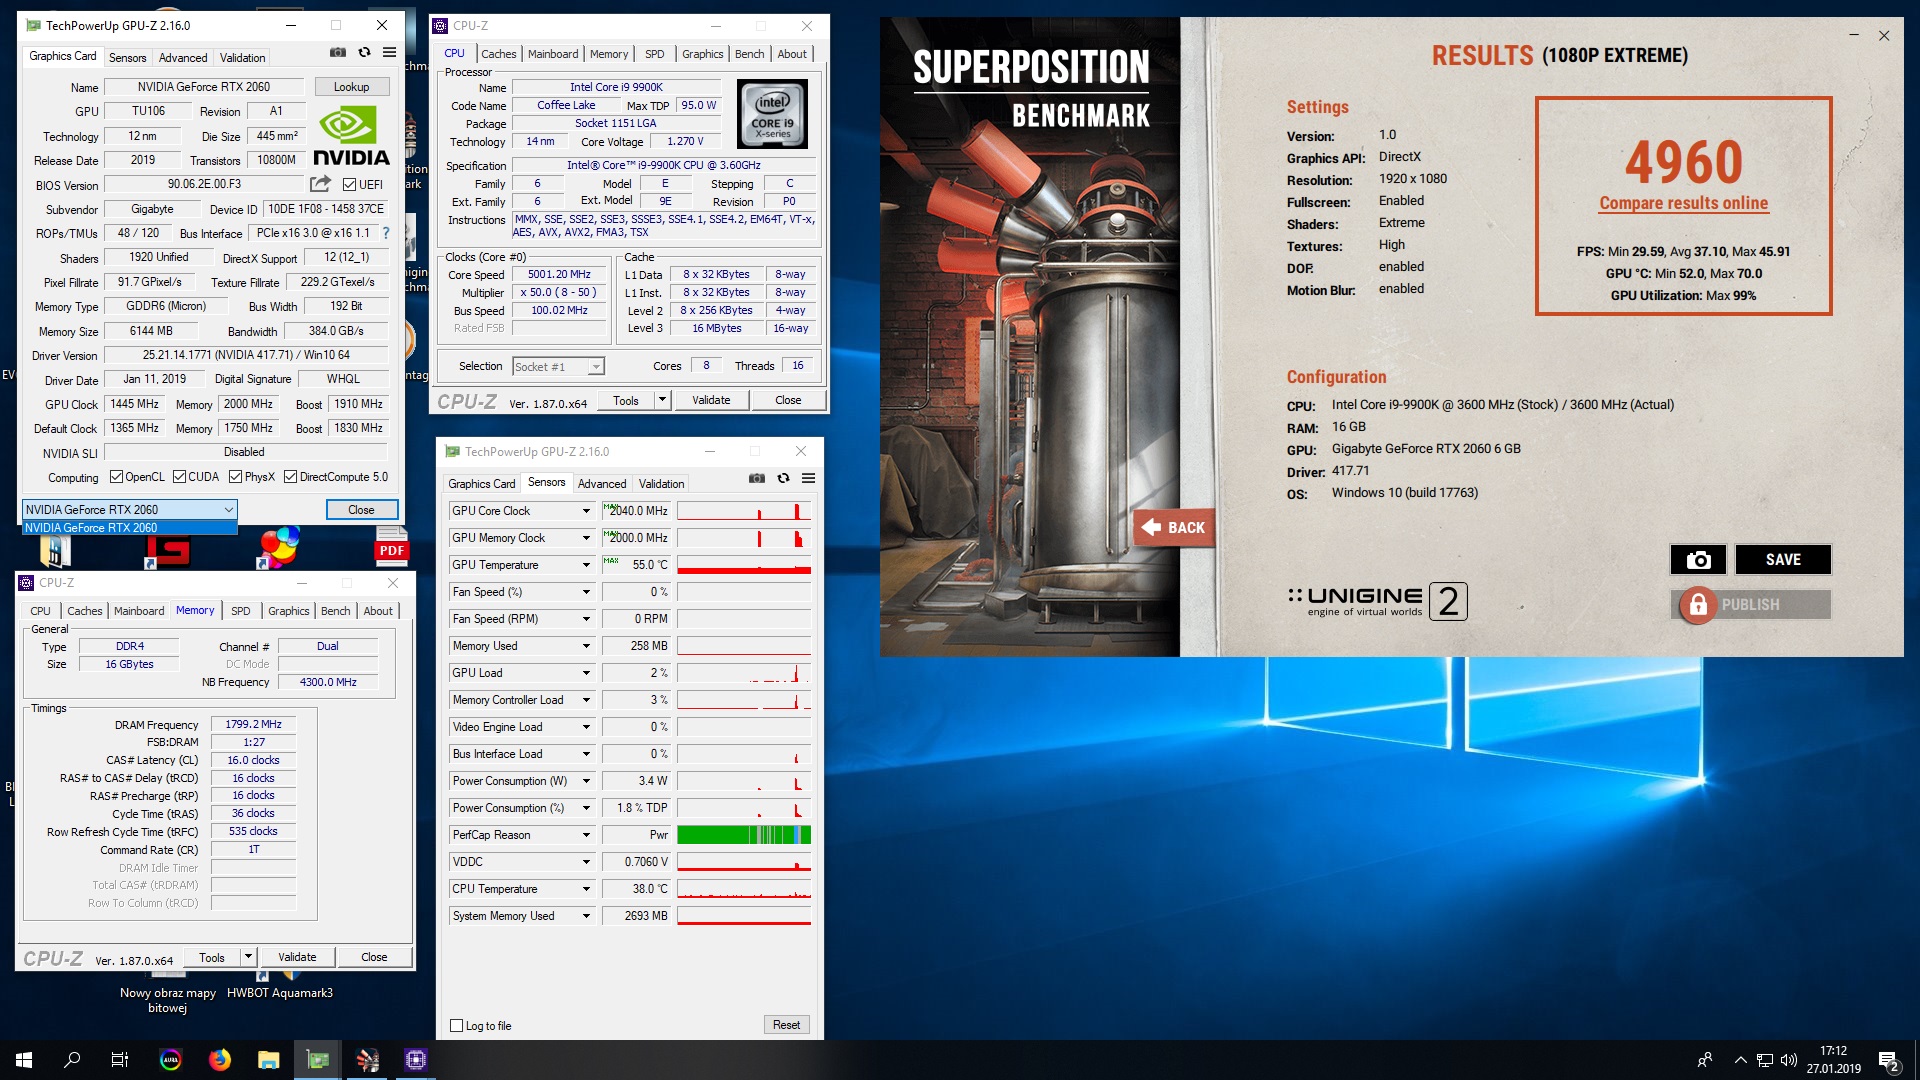The image size is (1920, 1080).
Task: Show hidden system tray icons chevron
Action: tap(1740, 1060)
